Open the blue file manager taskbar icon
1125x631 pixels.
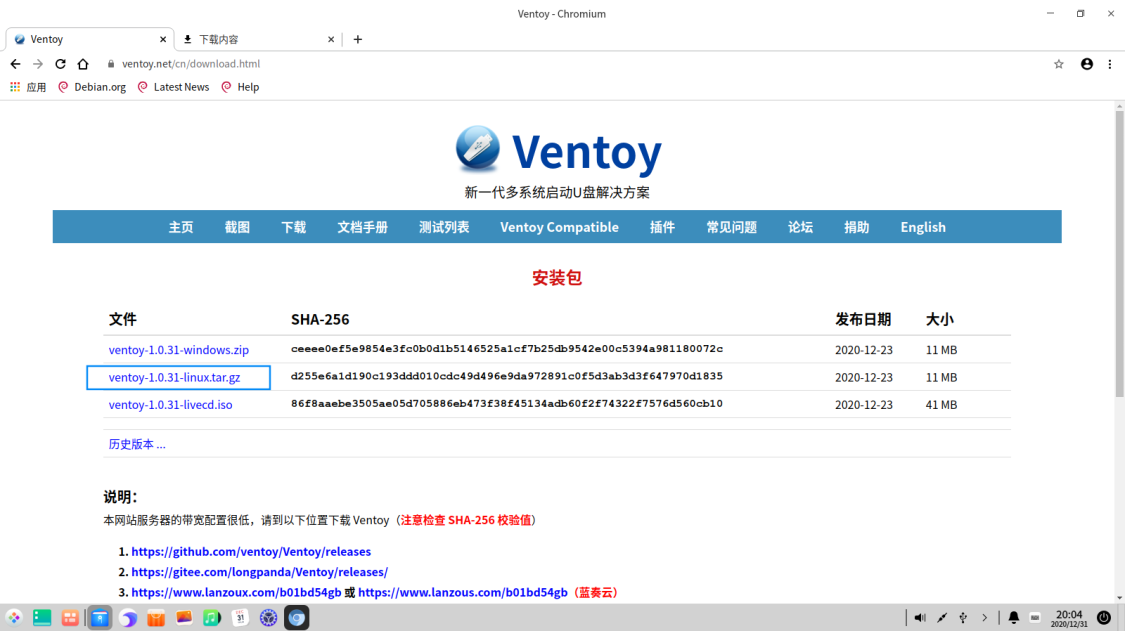click(100, 617)
